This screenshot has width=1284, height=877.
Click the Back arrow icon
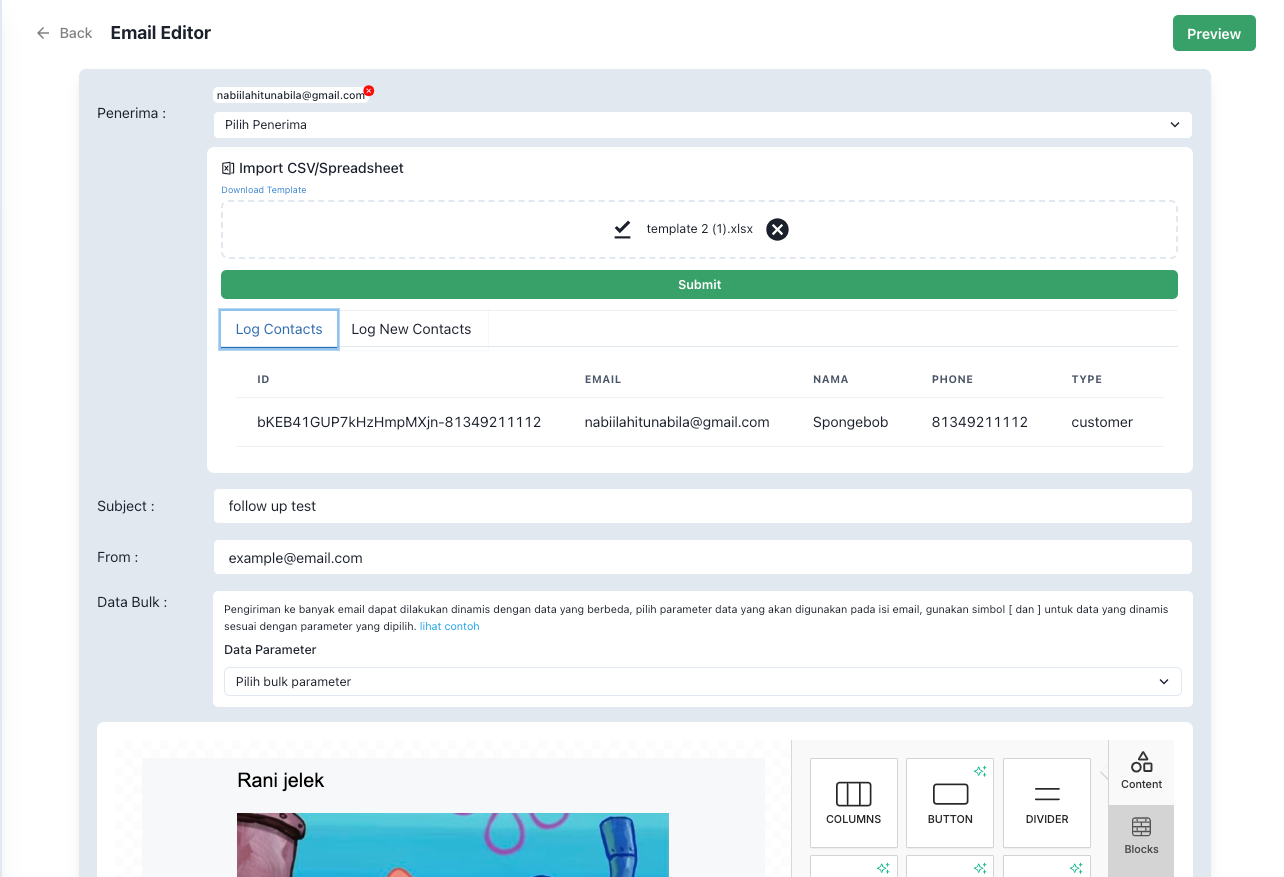point(43,33)
